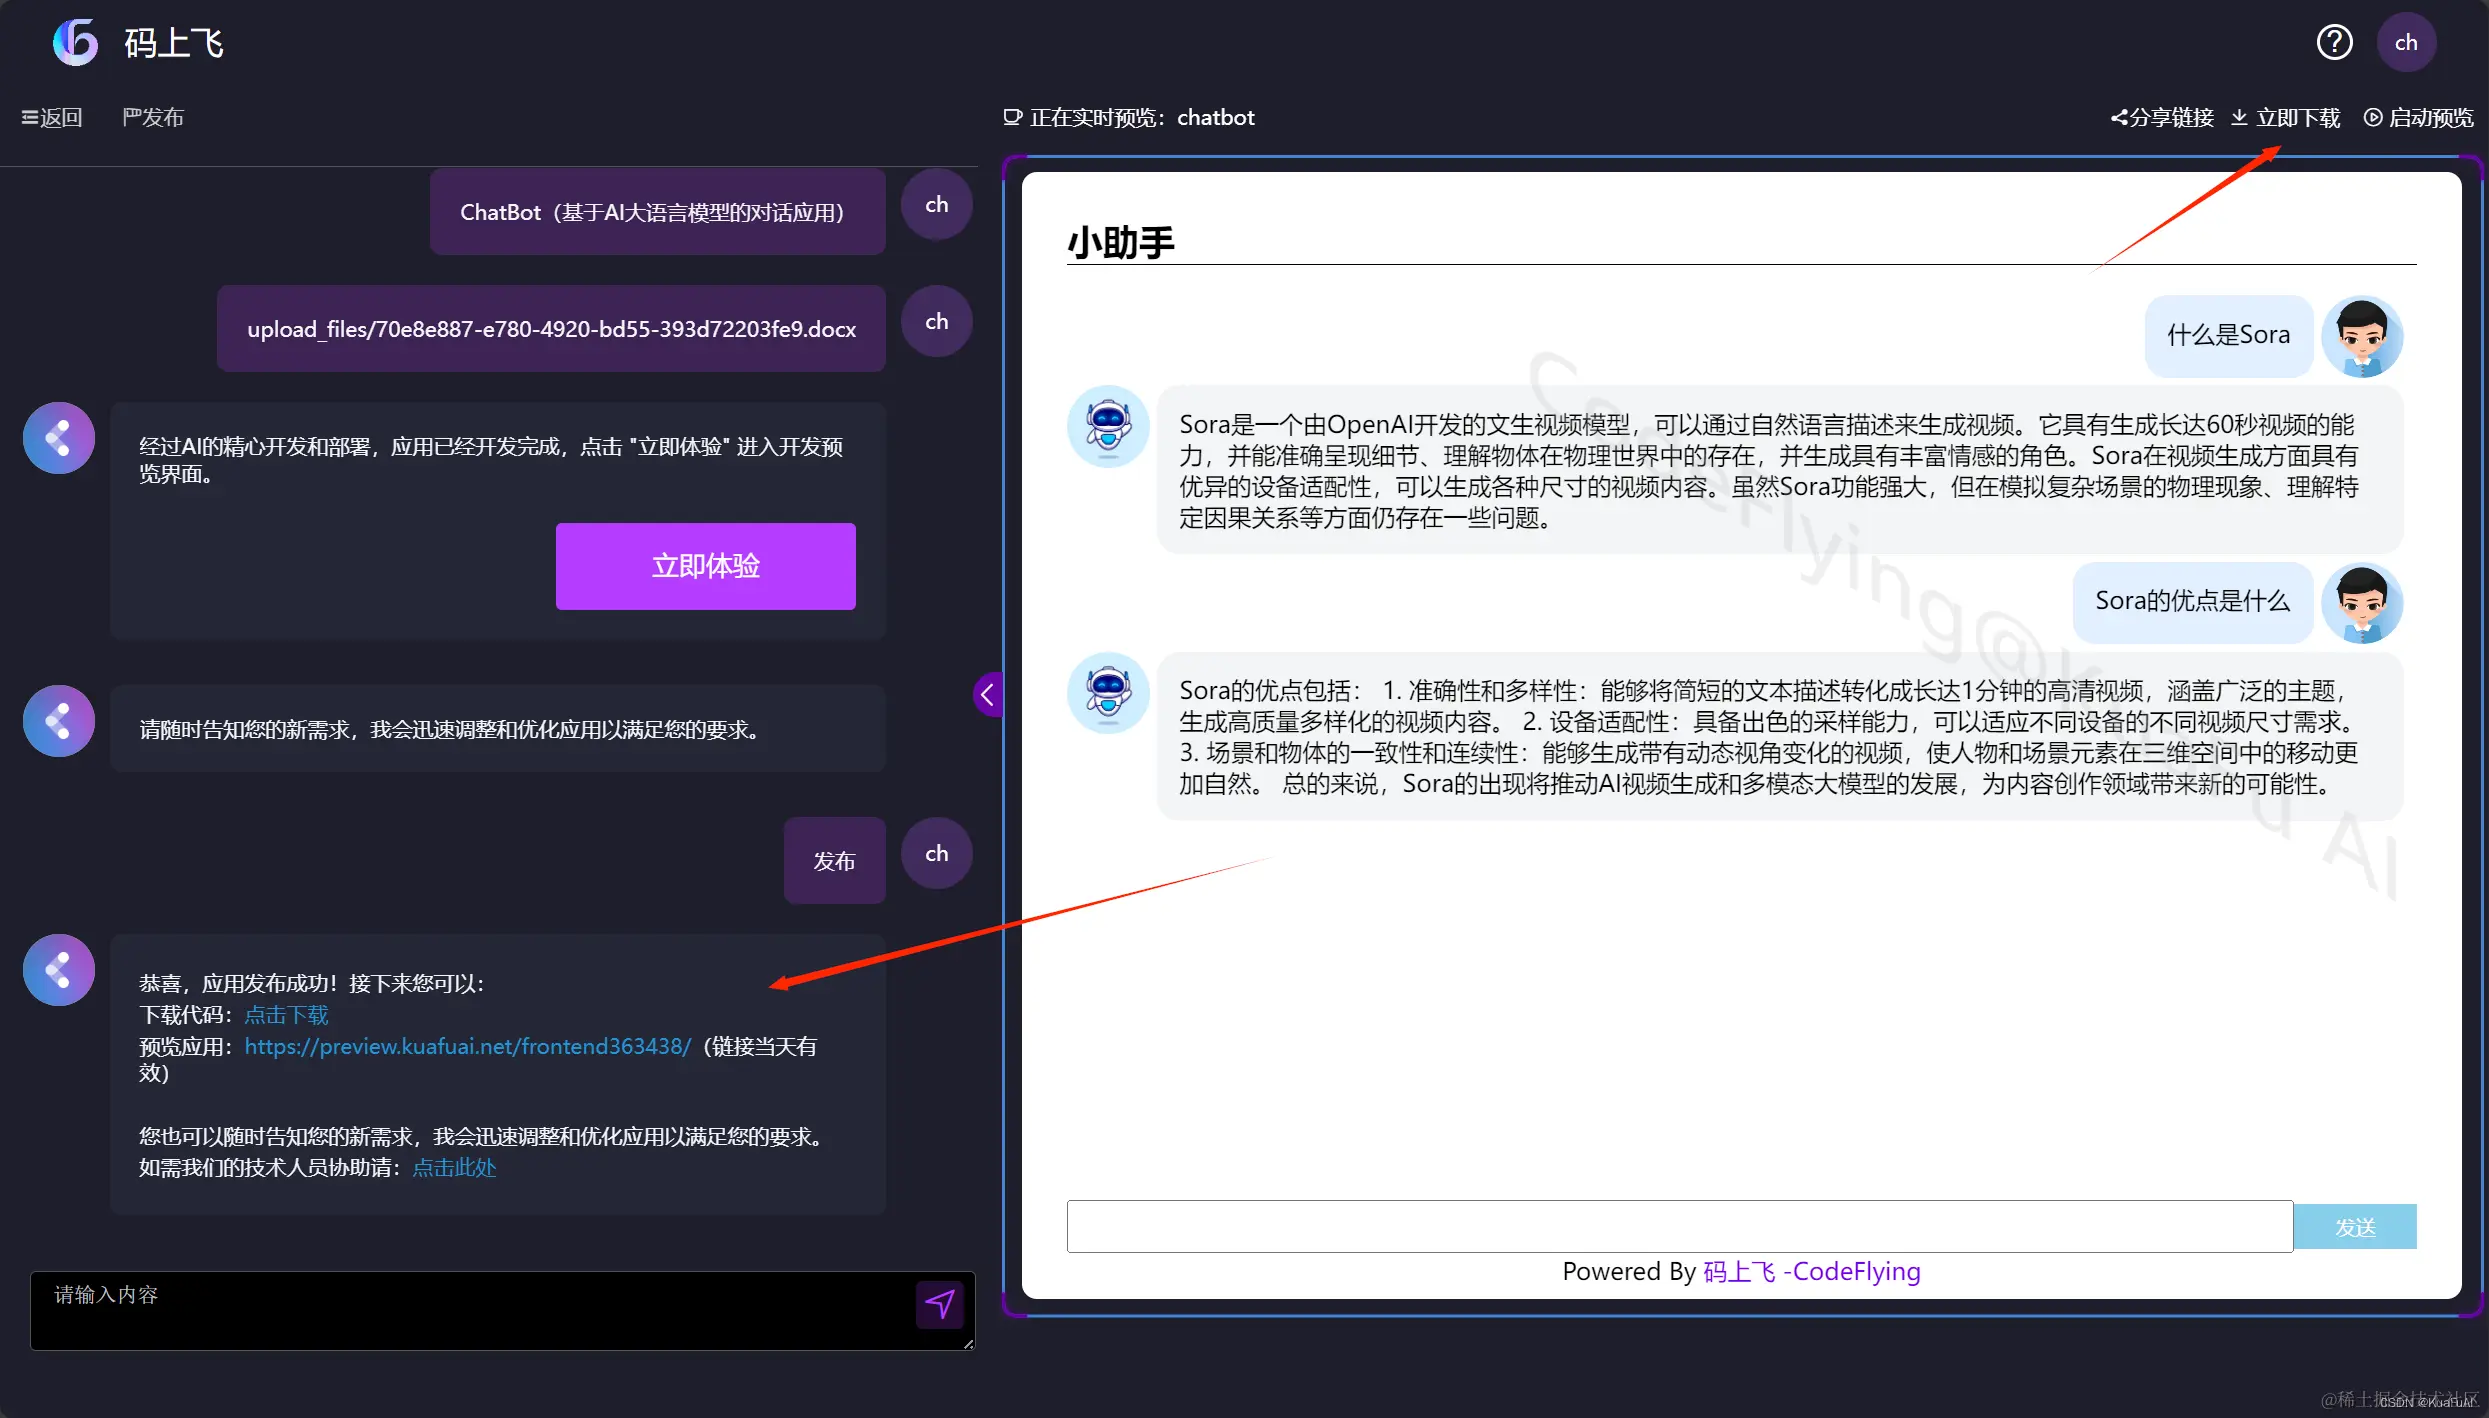Click the live preview monitor icon

click(x=1012, y=118)
